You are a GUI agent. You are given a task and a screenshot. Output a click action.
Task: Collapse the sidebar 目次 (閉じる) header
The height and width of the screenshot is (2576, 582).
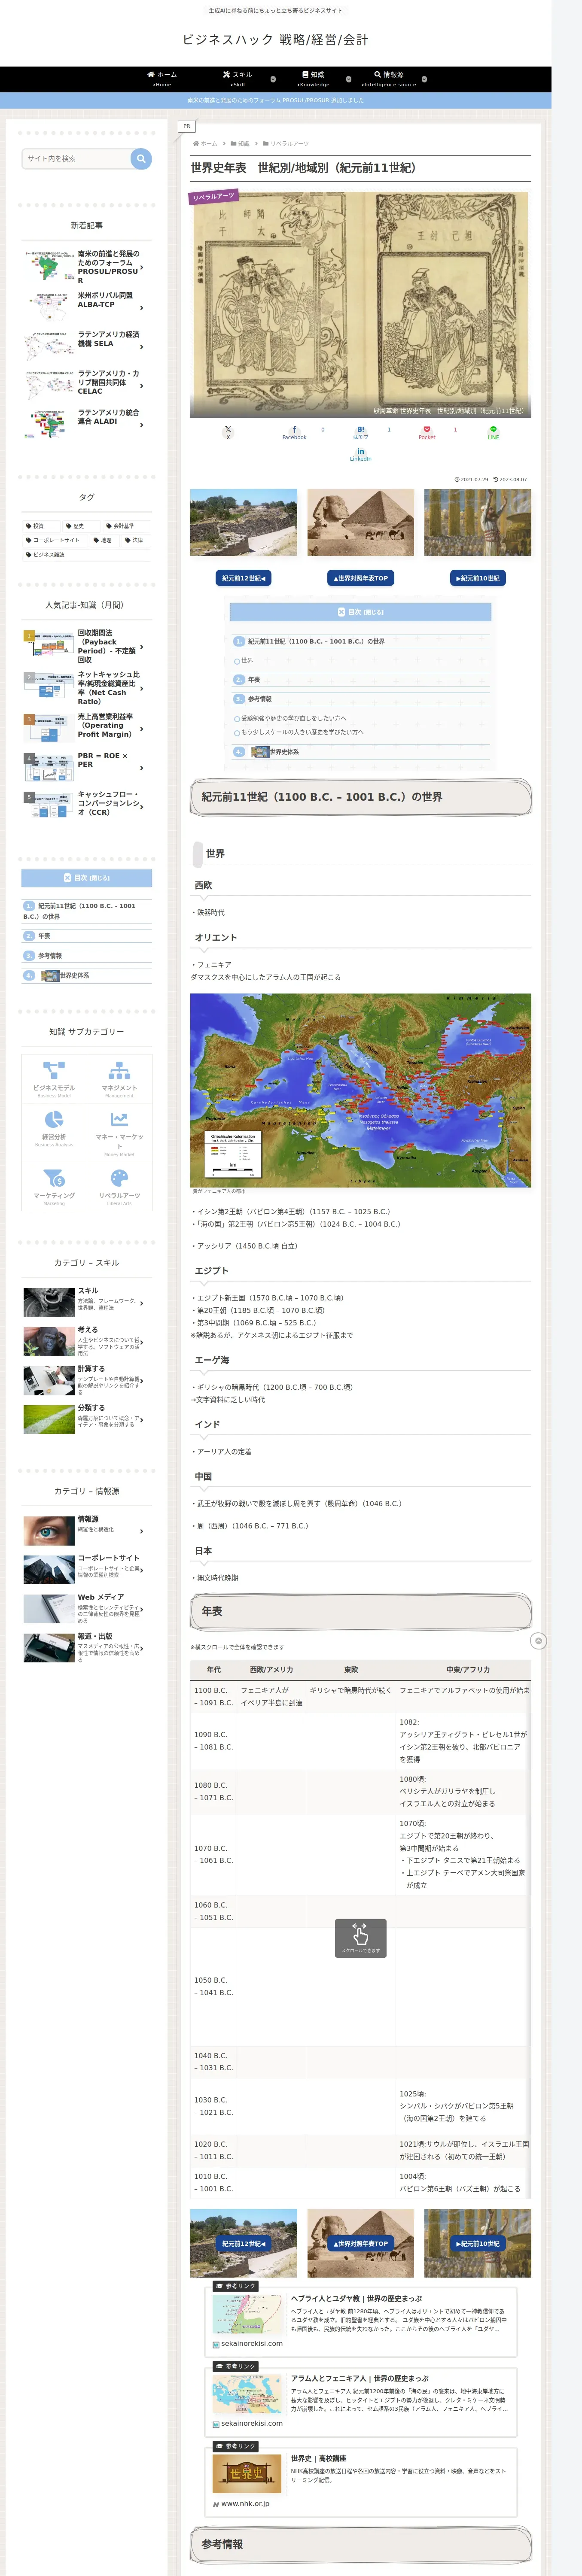87,878
